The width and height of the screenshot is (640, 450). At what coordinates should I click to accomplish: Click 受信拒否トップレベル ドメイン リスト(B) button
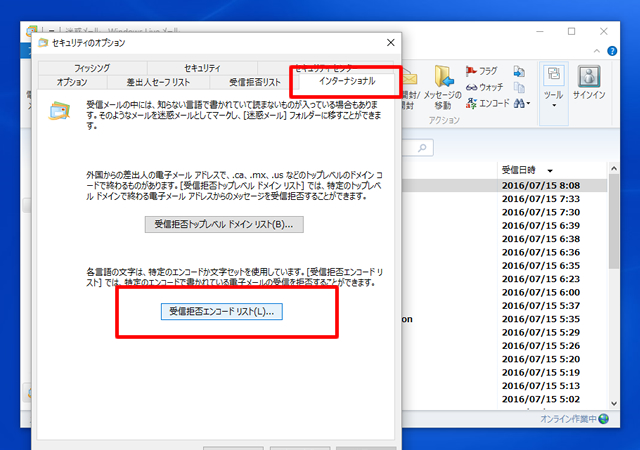click(x=224, y=224)
